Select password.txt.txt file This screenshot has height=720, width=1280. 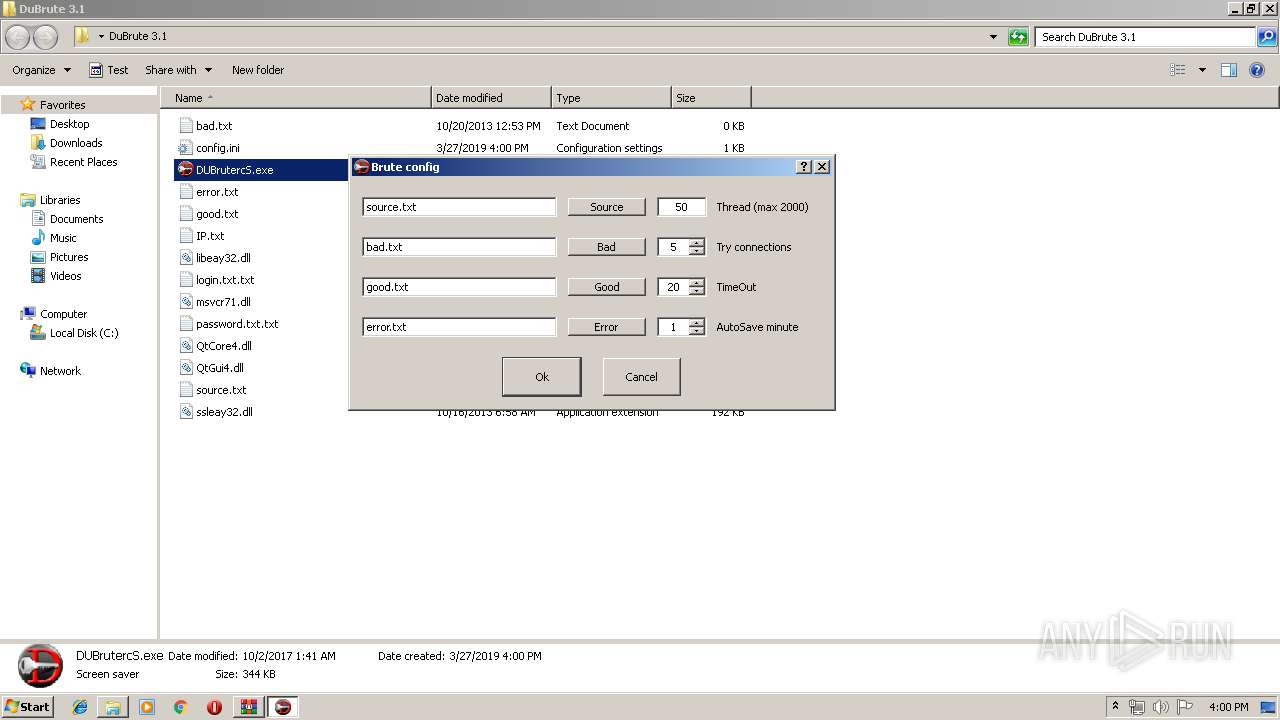(x=237, y=324)
